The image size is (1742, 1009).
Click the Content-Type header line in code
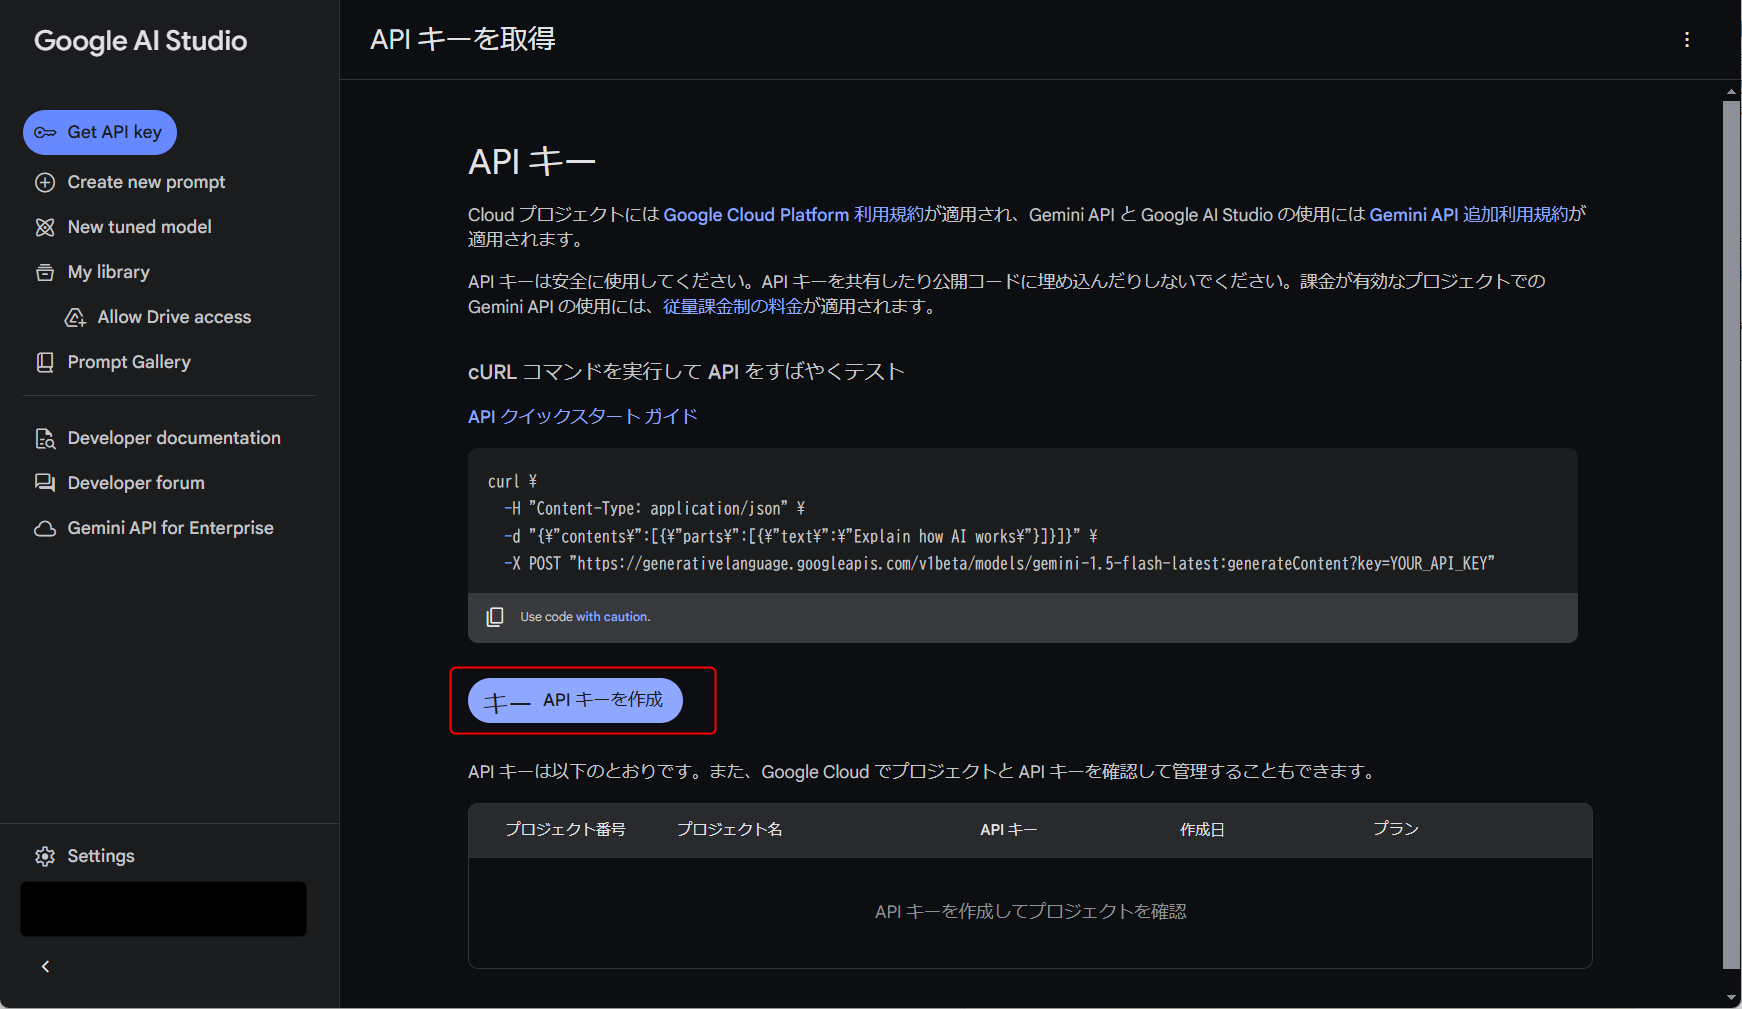pyautogui.click(x=654, y=509)
